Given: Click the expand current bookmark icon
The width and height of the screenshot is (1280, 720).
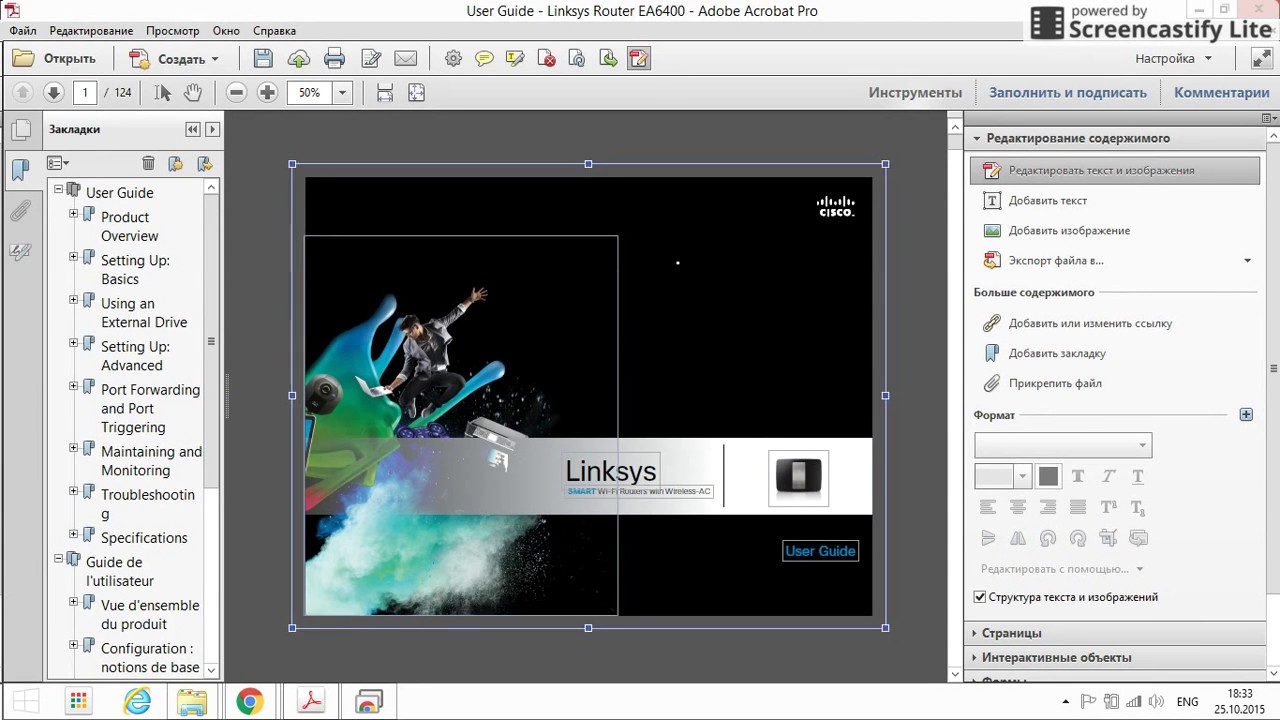Looking at the screenshot, I should click(204, 163).
